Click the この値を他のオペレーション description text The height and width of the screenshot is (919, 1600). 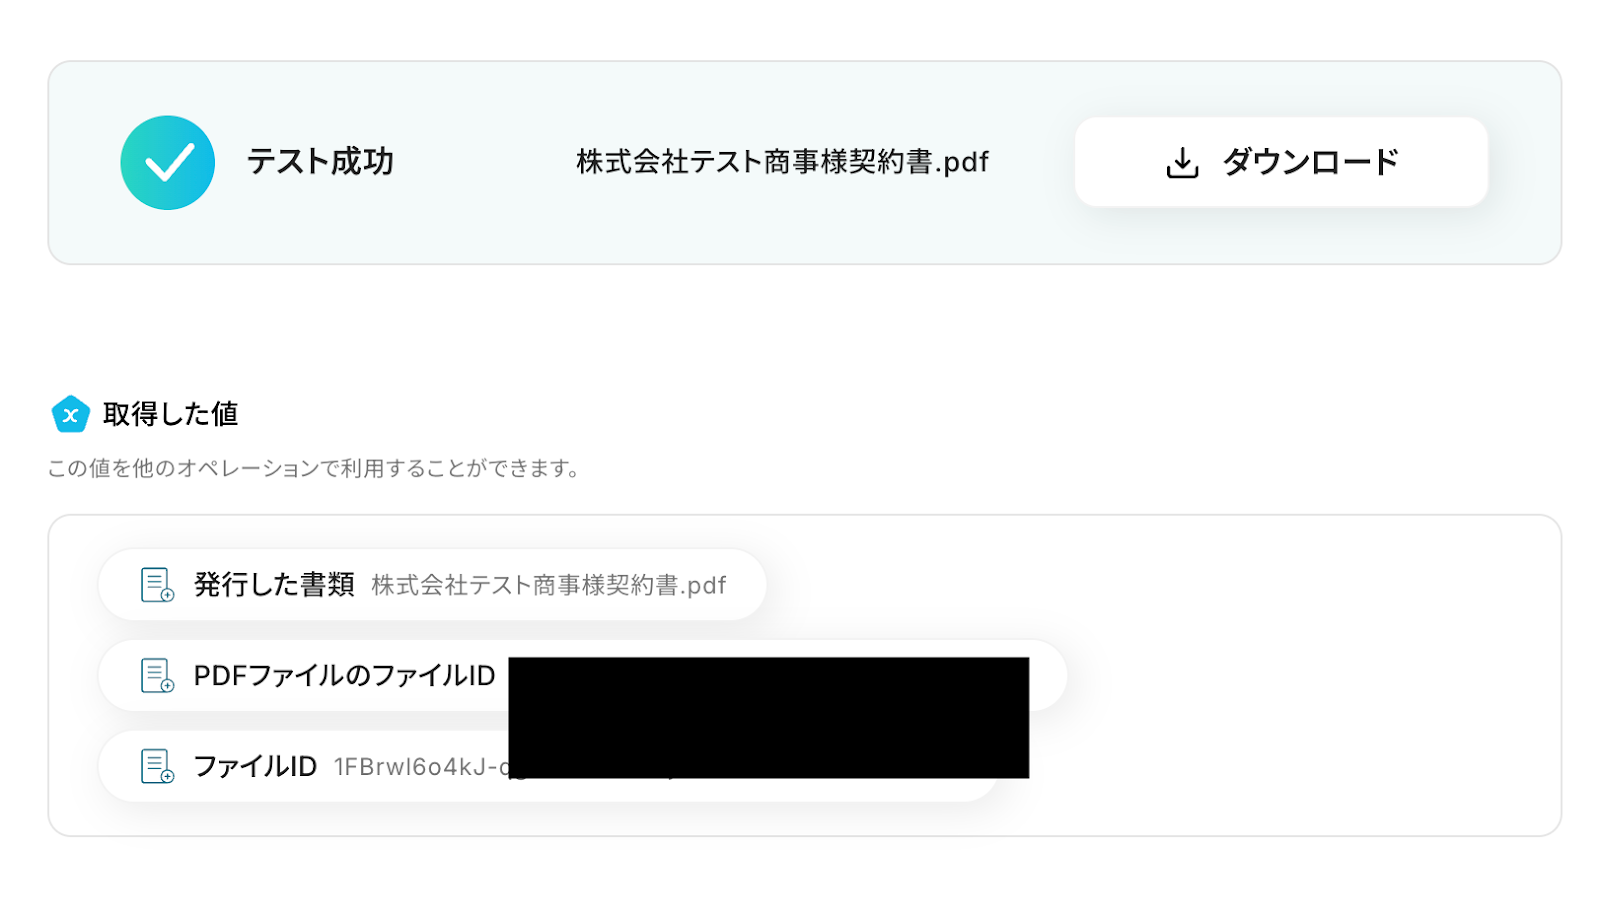[x=313, y=469]
